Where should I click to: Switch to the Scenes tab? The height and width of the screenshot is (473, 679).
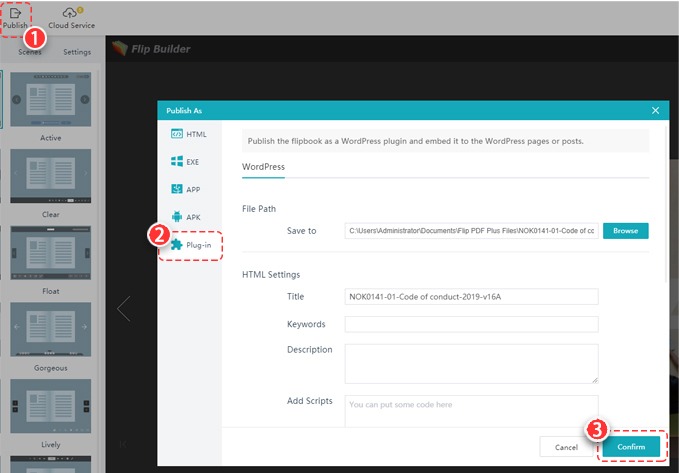point(30,52)
